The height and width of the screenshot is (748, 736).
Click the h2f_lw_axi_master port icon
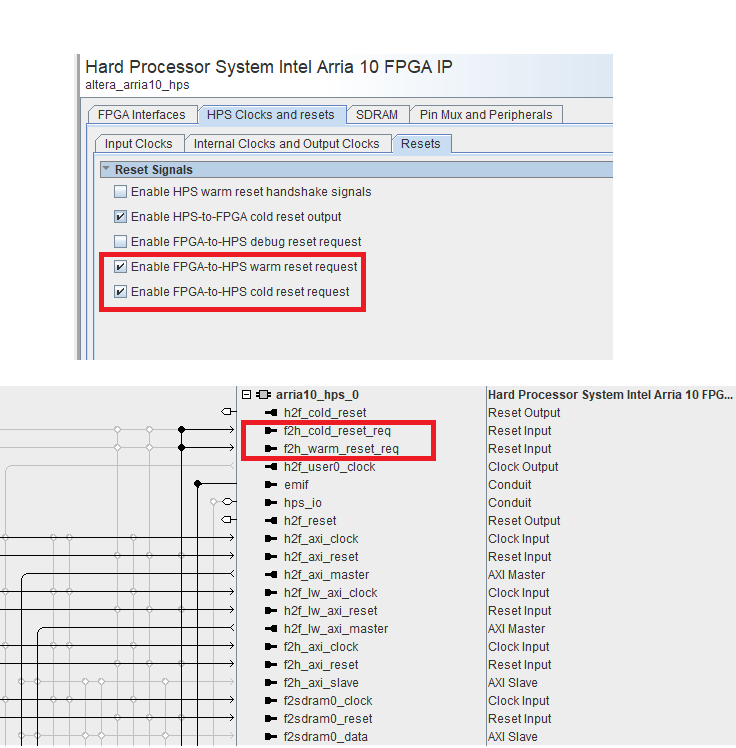[271, 628]
